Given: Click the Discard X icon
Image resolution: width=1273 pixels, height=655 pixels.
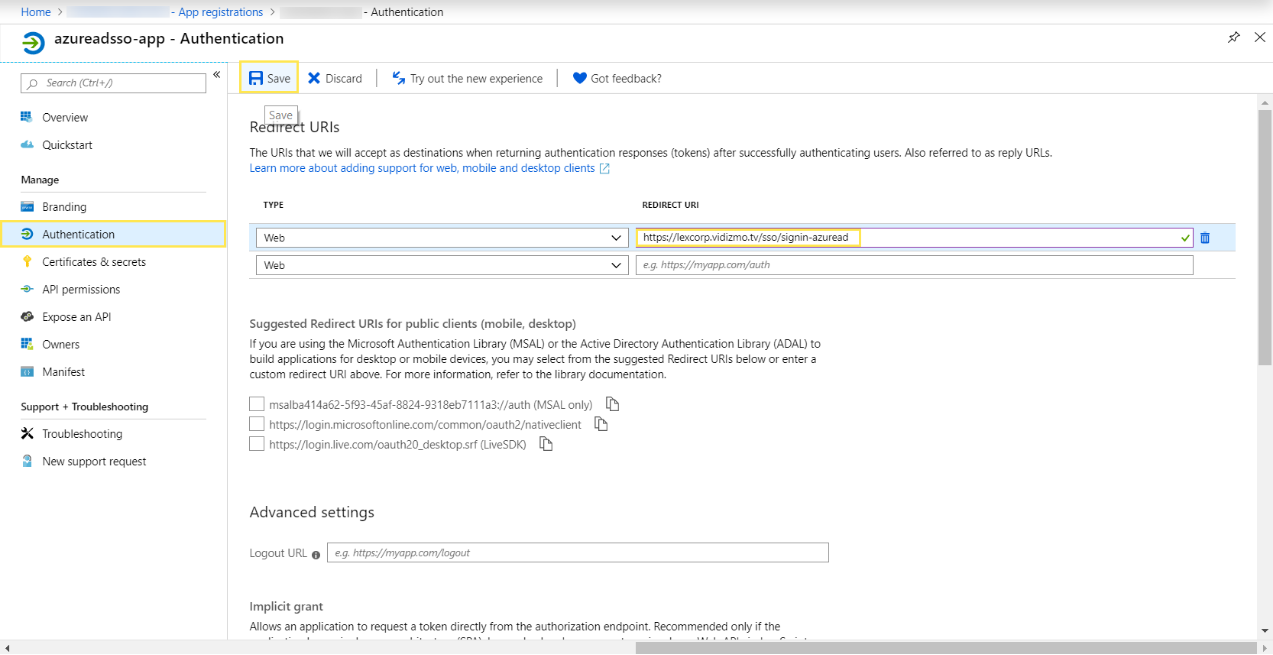Looking at the screenshot, I should (x=314, y=78).
